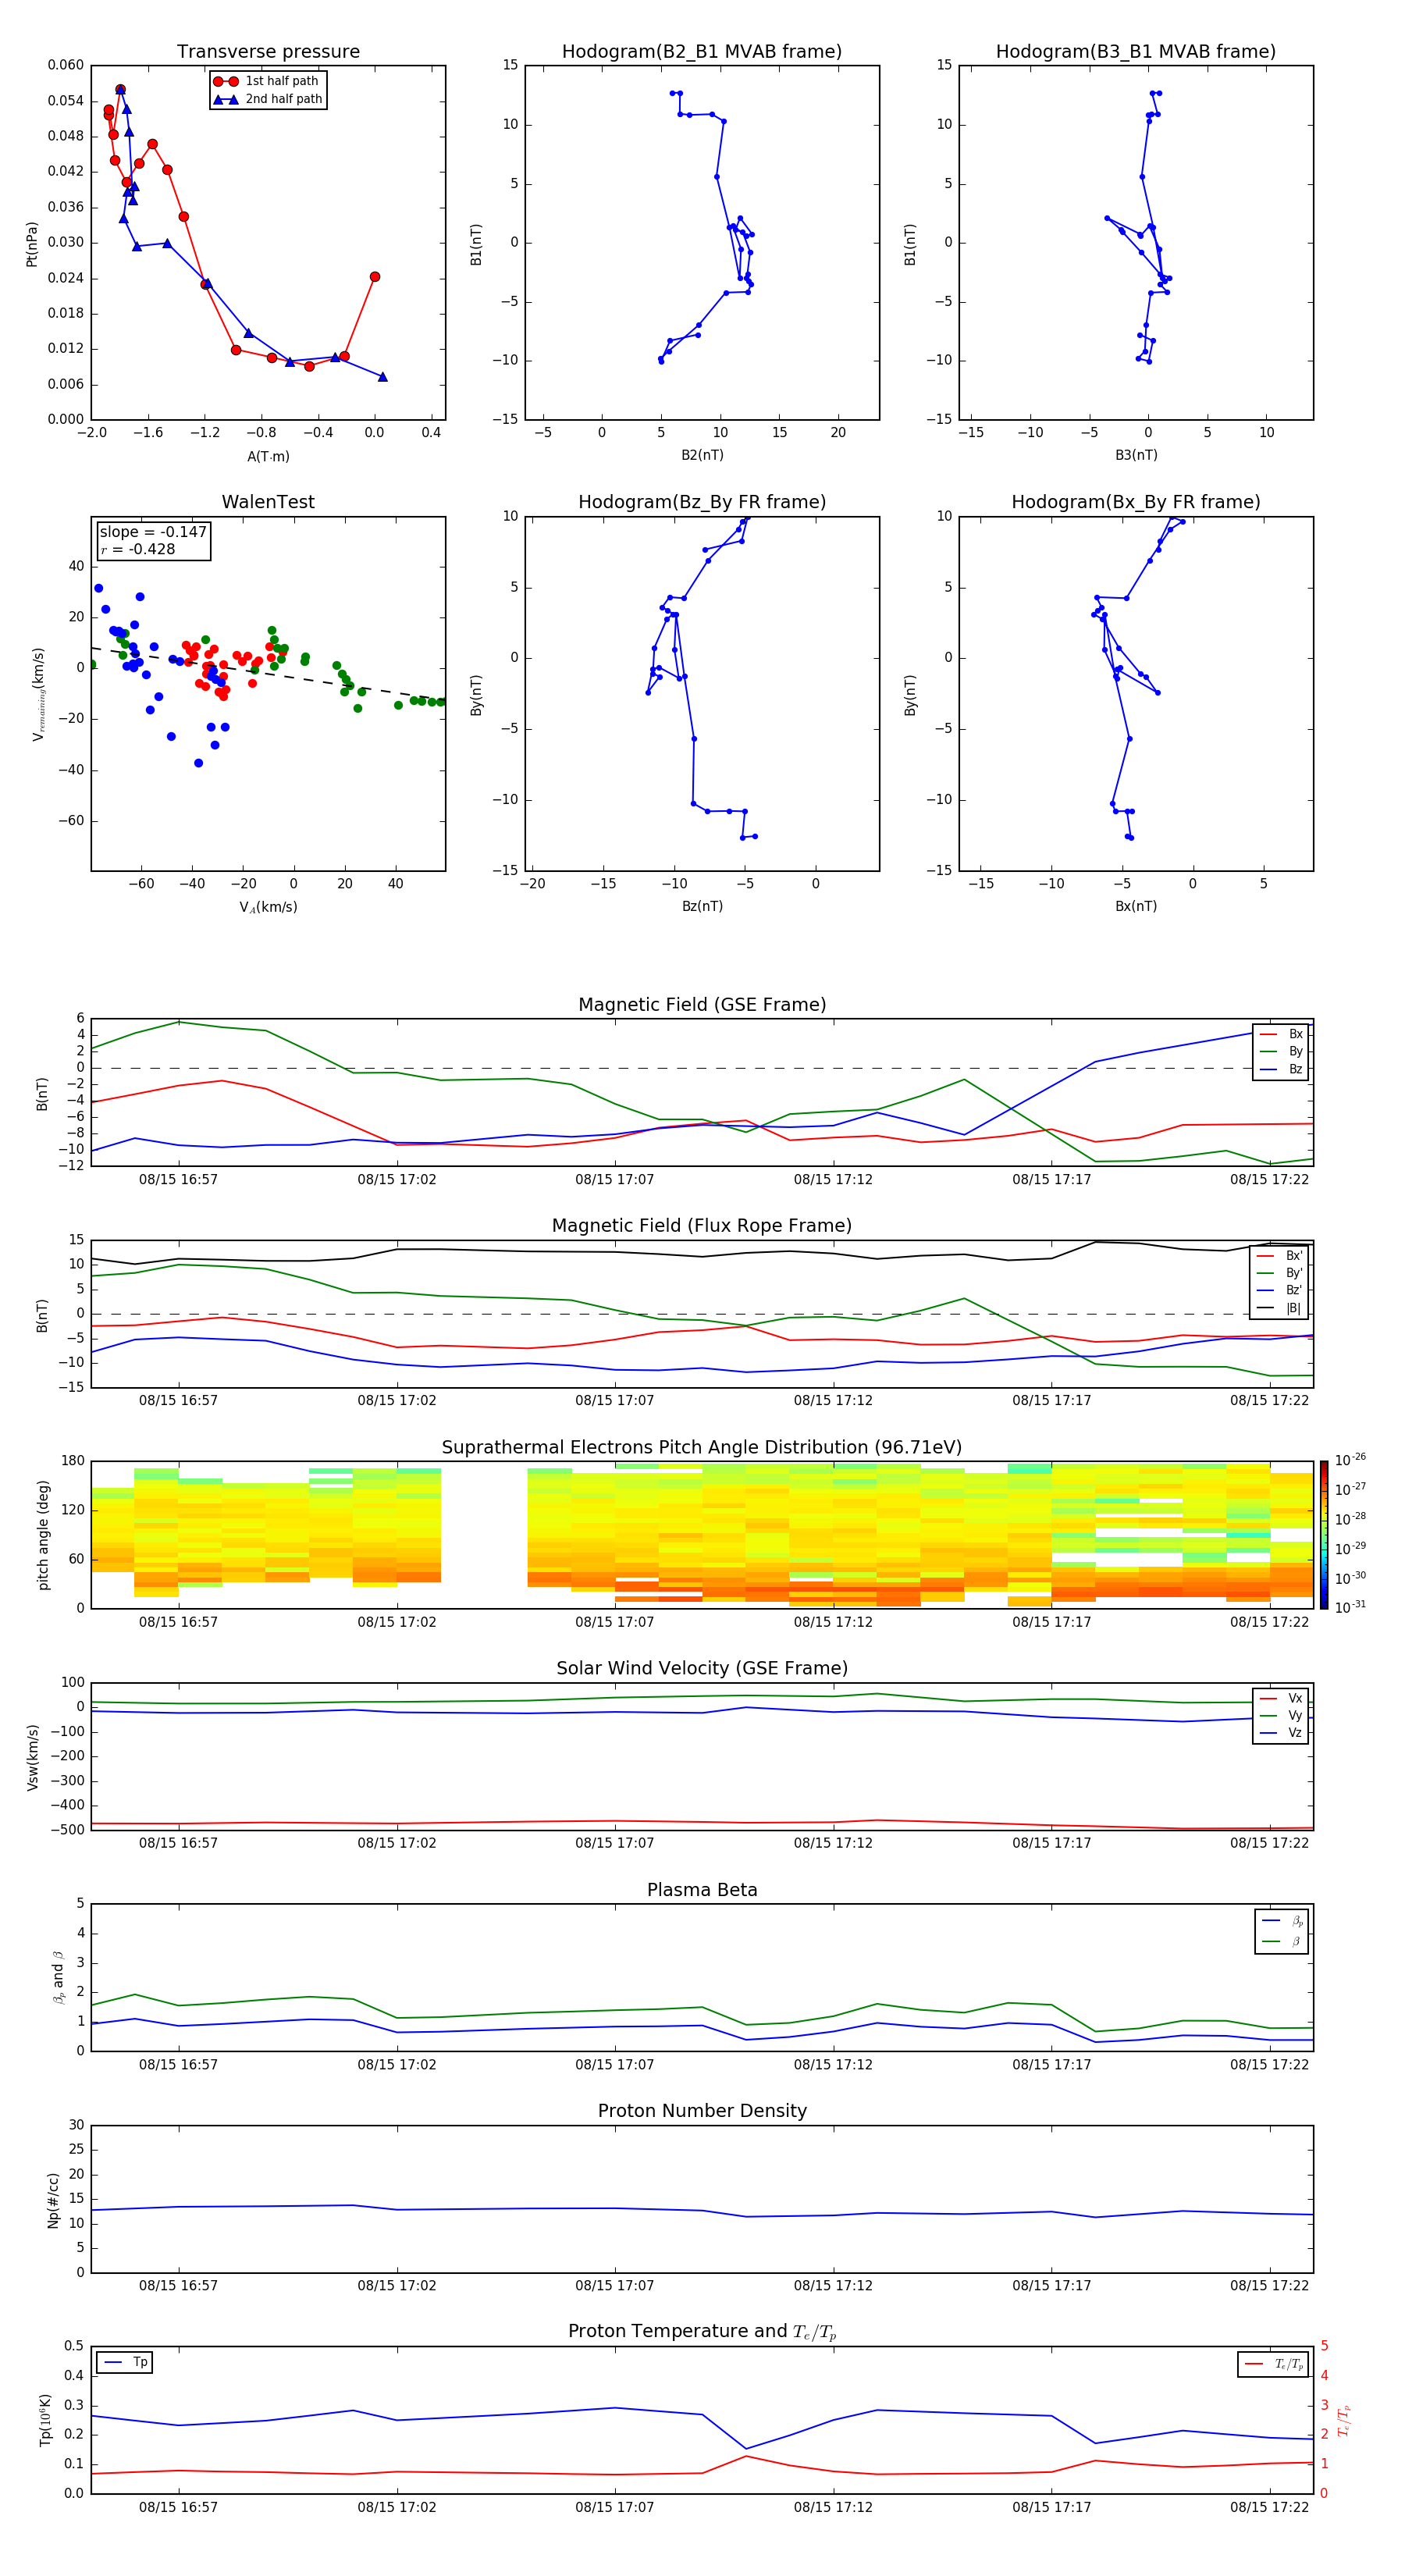Click the 'By'' legend entry in Flux Rope panel
Image resolution: width=1405 pixels, height=2576 pixels.
(x=1280, y=1273)
